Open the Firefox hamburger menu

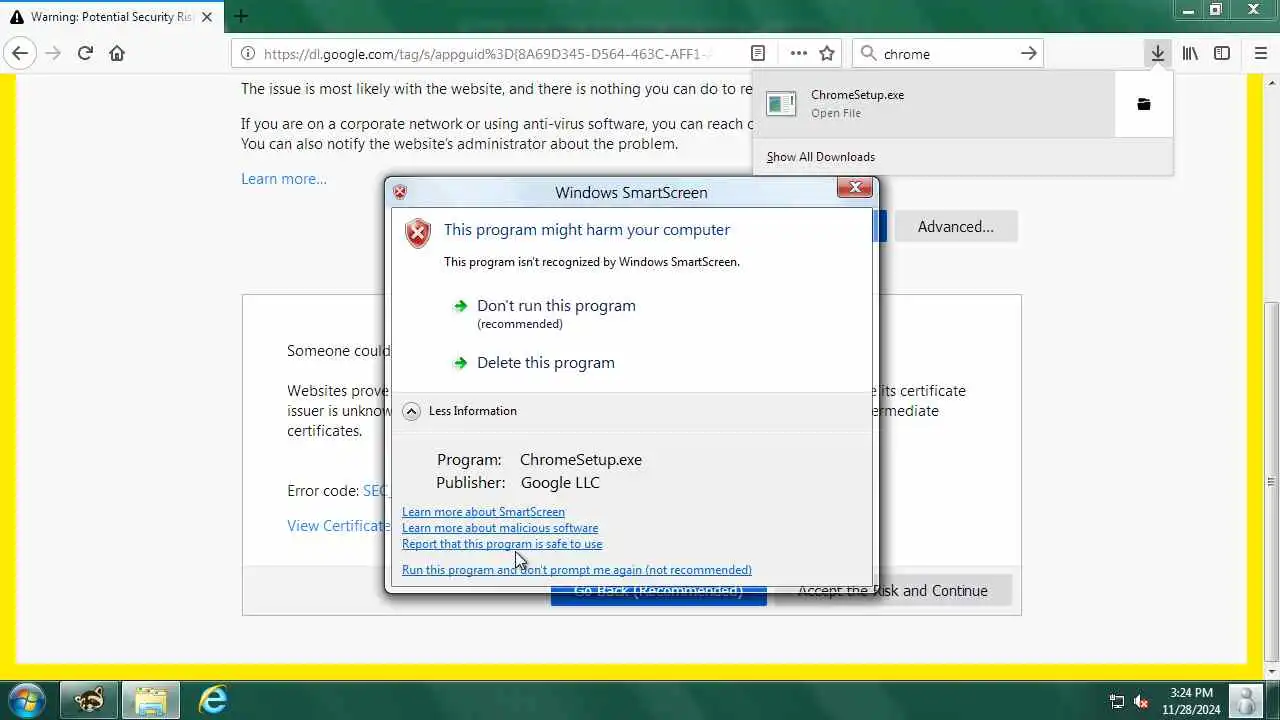coord(1260,54)
